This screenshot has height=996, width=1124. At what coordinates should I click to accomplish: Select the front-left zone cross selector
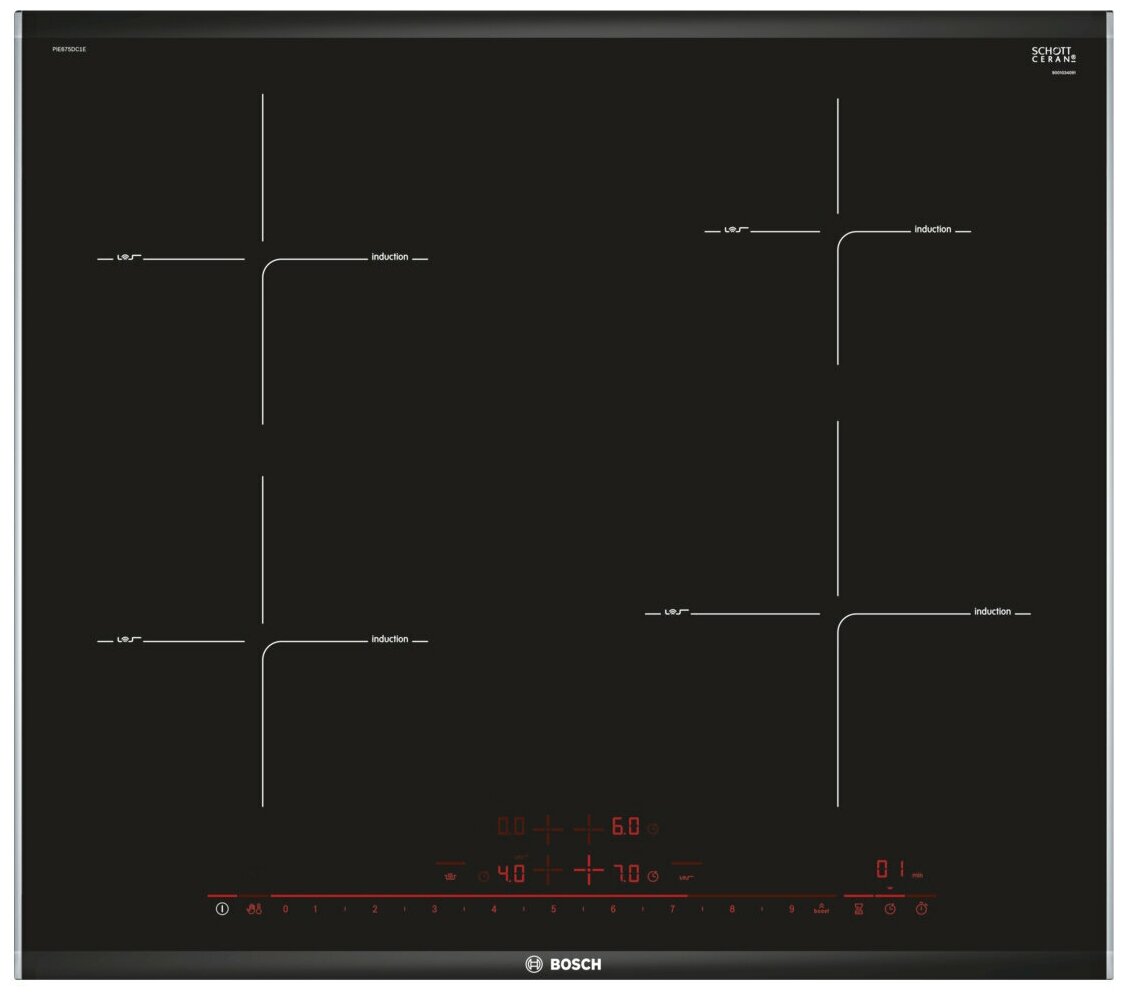(548, 870)
